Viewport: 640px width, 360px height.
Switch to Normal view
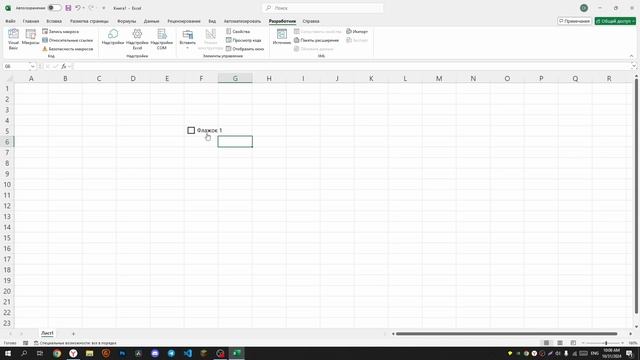tap(546, 343)
